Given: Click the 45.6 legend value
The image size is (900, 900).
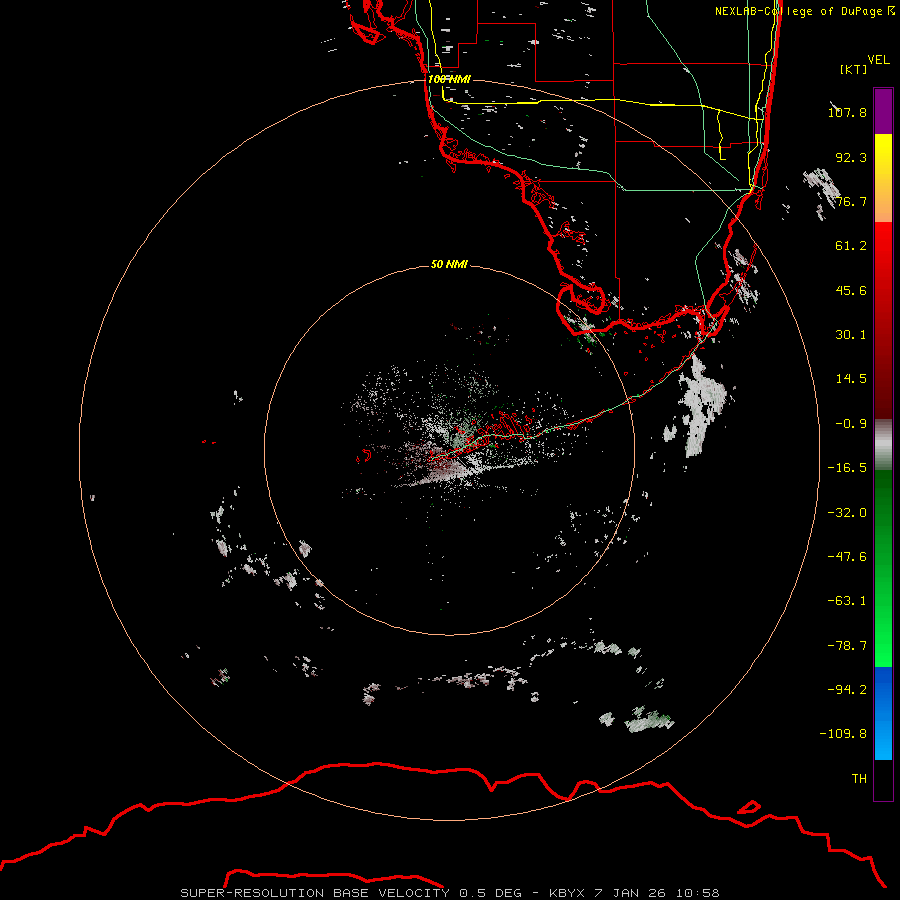Looking at the screenshot, I should [x=851, y=290].
